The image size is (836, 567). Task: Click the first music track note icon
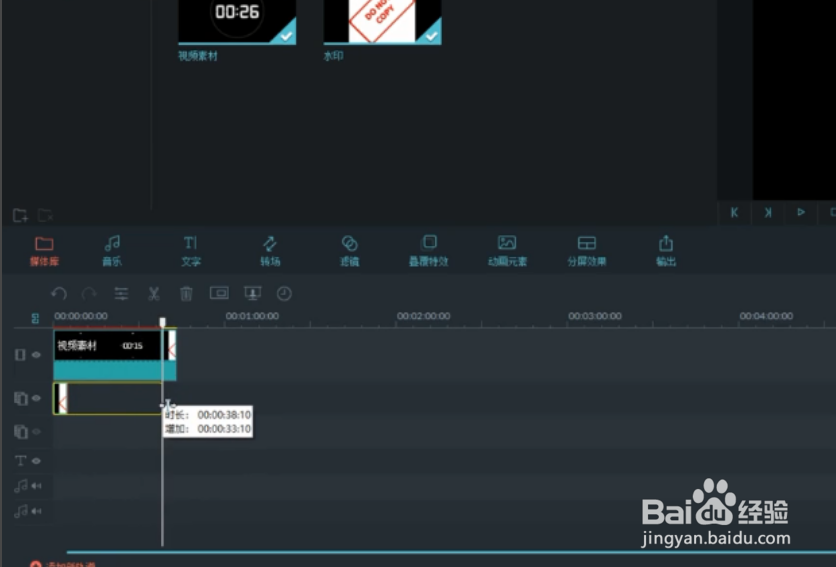coord(21,486)
